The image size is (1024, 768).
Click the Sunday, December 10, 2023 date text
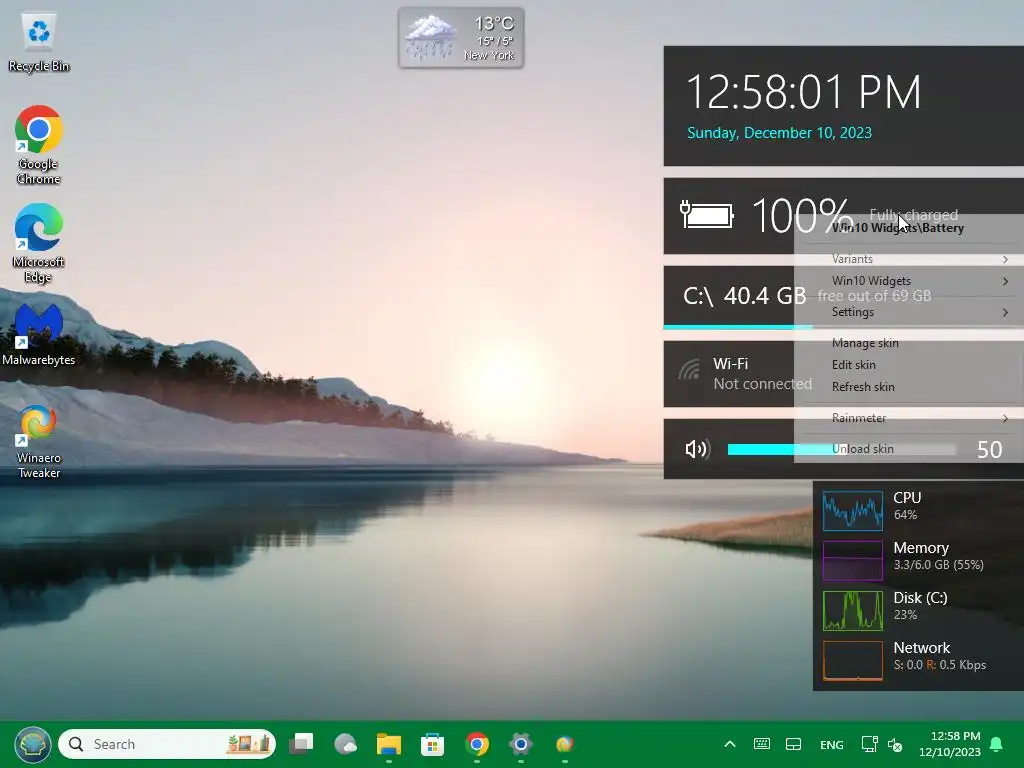[779, 133]
